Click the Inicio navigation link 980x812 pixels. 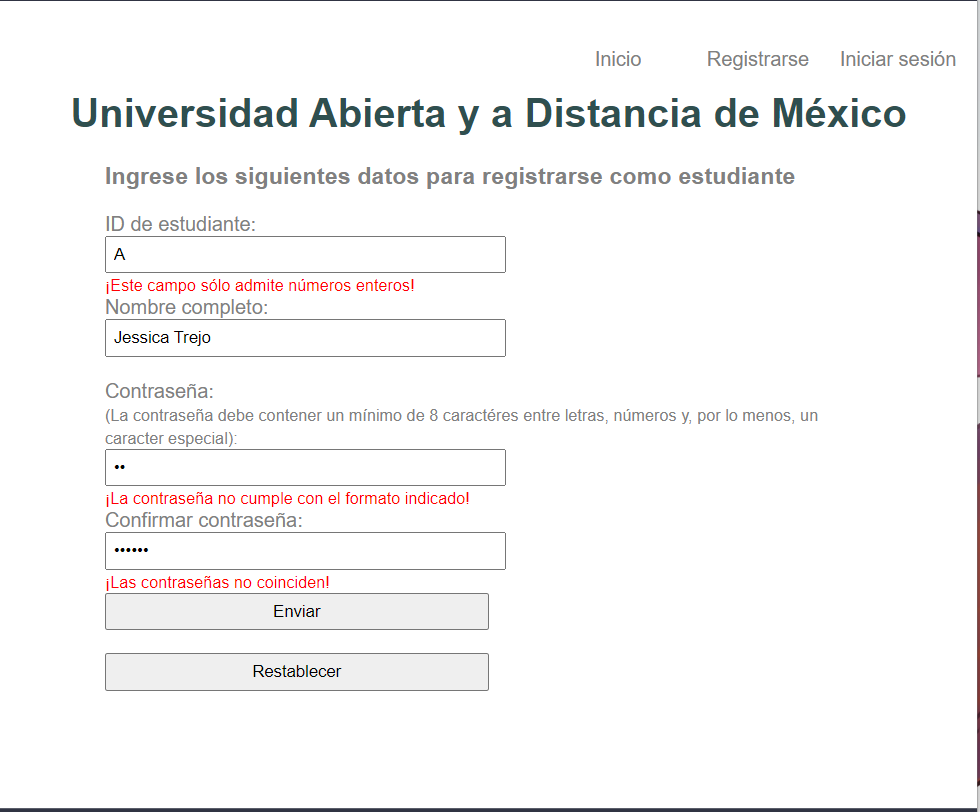click(617, 59)
